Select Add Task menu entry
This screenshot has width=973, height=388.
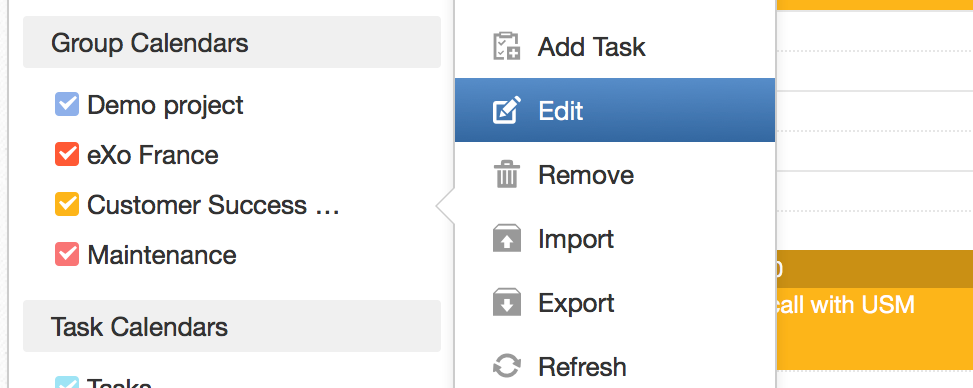[x=614, y=47]
